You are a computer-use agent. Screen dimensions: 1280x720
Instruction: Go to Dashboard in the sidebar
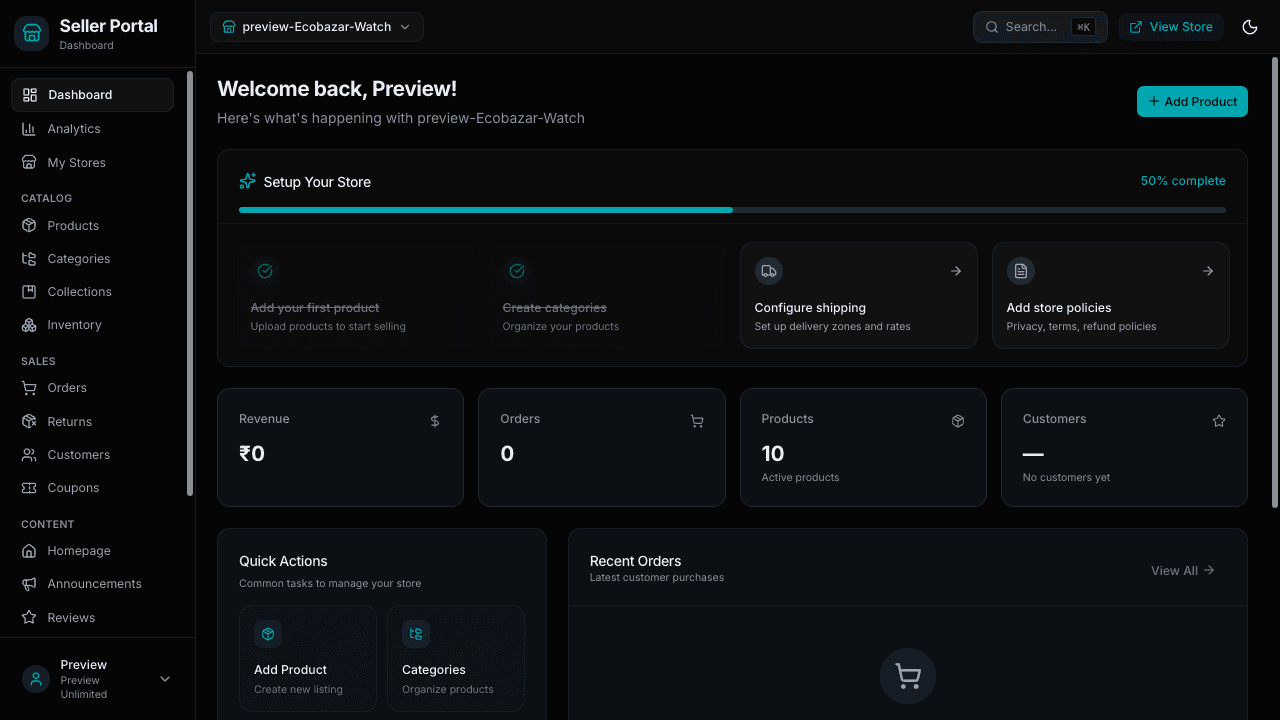click(92, 95)
